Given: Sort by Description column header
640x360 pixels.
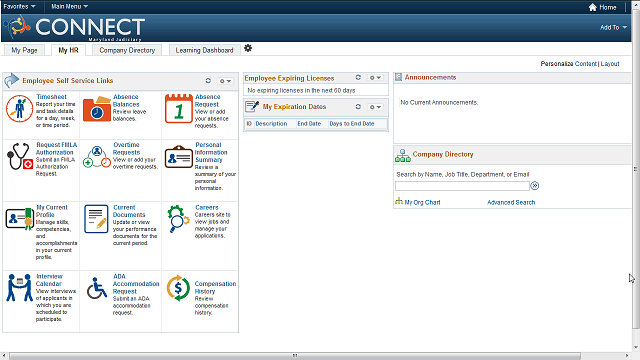Looking at the screenshot, I should click(x=271, y=124).
